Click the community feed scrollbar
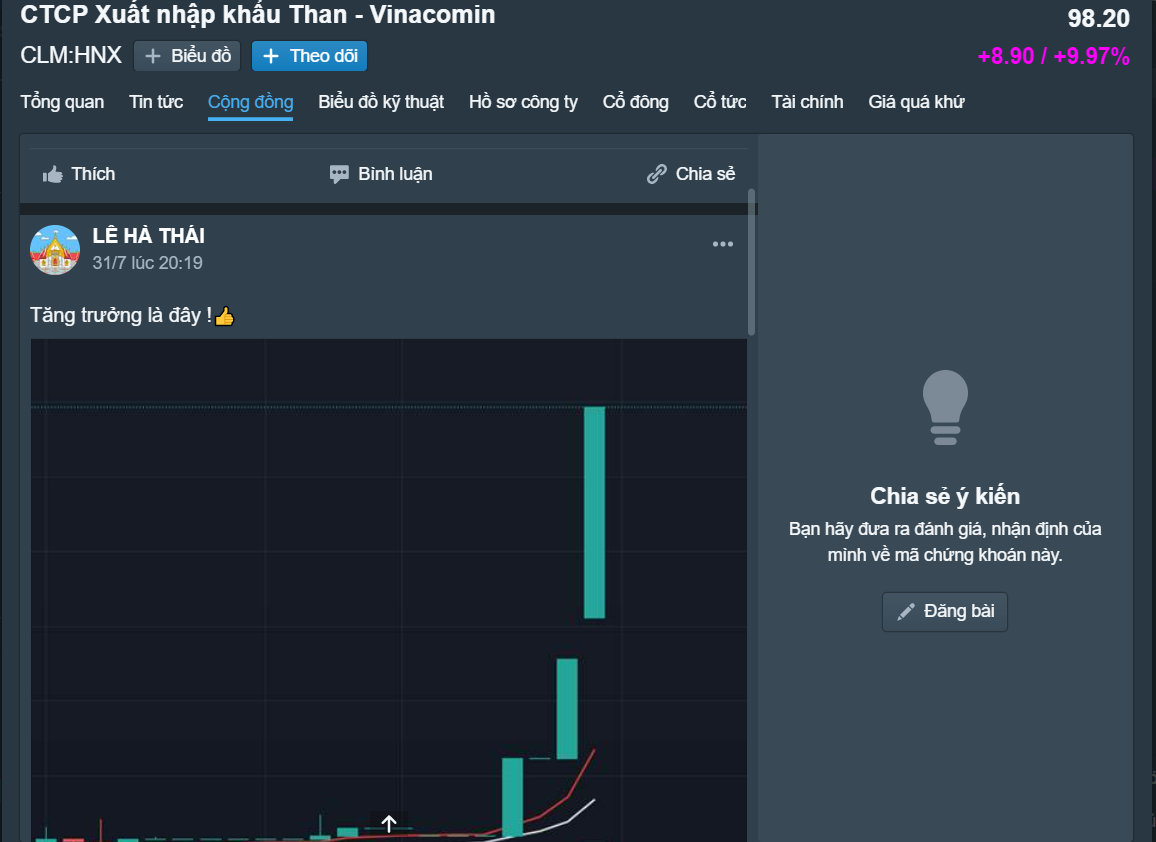The image size is (1156, 842). (x=752, y=262)
